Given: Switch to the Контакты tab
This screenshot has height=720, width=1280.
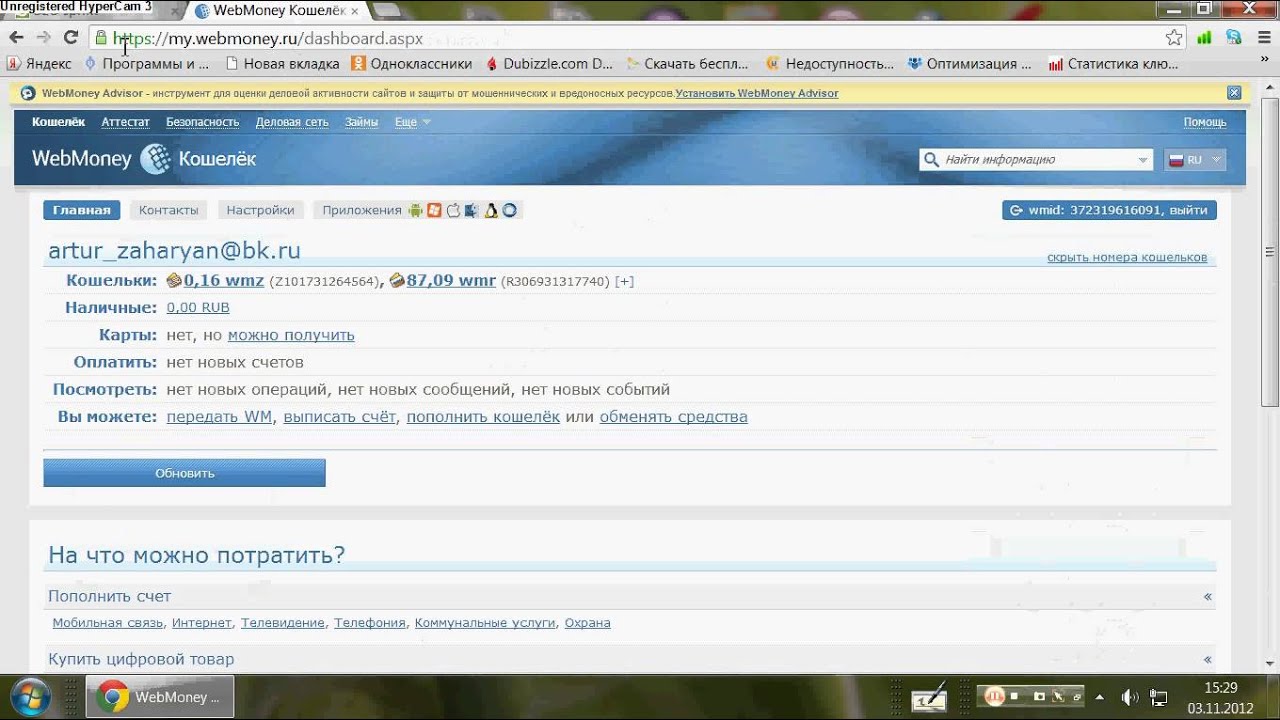Looking at the screenshot, I should (168, 210).
